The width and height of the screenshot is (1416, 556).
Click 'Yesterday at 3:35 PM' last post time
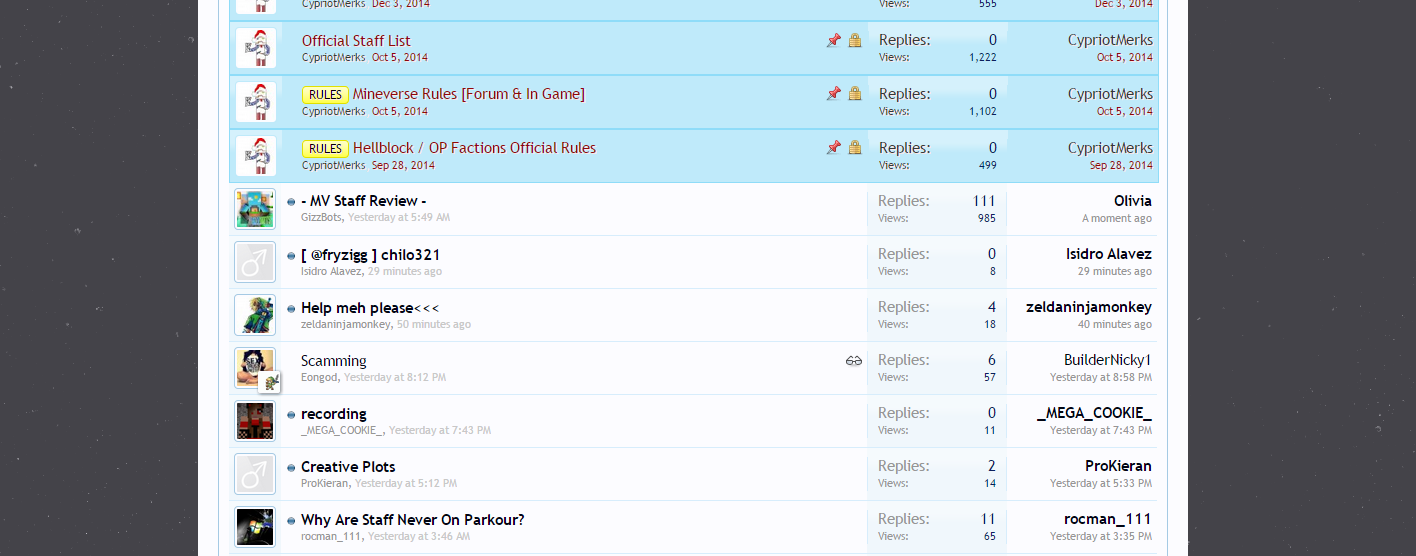(x=1101, y=536)
